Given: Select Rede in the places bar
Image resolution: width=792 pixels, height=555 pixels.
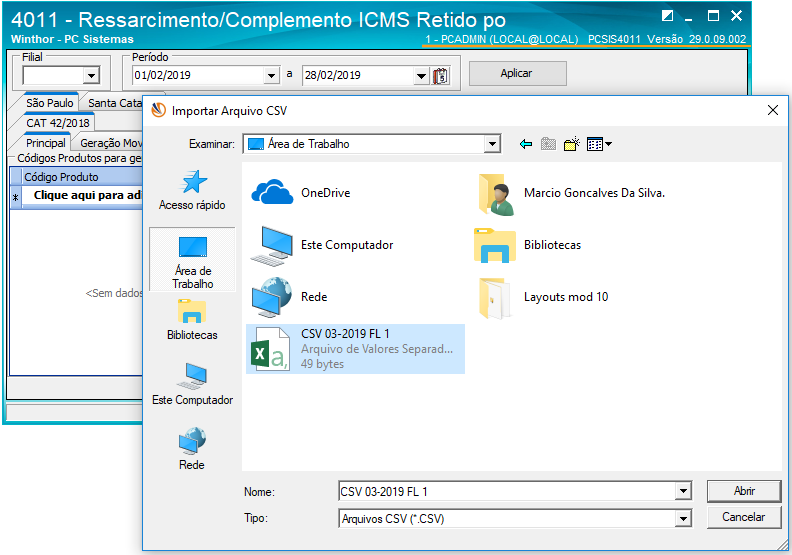Looking at the screenshot, I should pos(192,449).
